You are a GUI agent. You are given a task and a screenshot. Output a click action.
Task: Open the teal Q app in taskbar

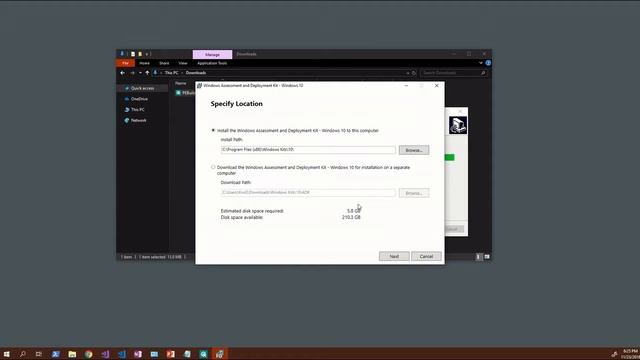[203, 354]
